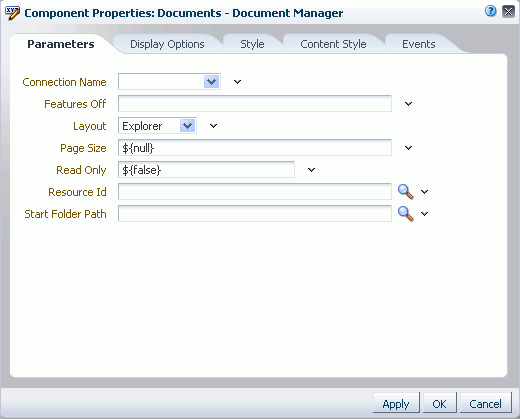520x419 pixels.
Task: Confirm with the OK button
Action: [x=439, y=404]
